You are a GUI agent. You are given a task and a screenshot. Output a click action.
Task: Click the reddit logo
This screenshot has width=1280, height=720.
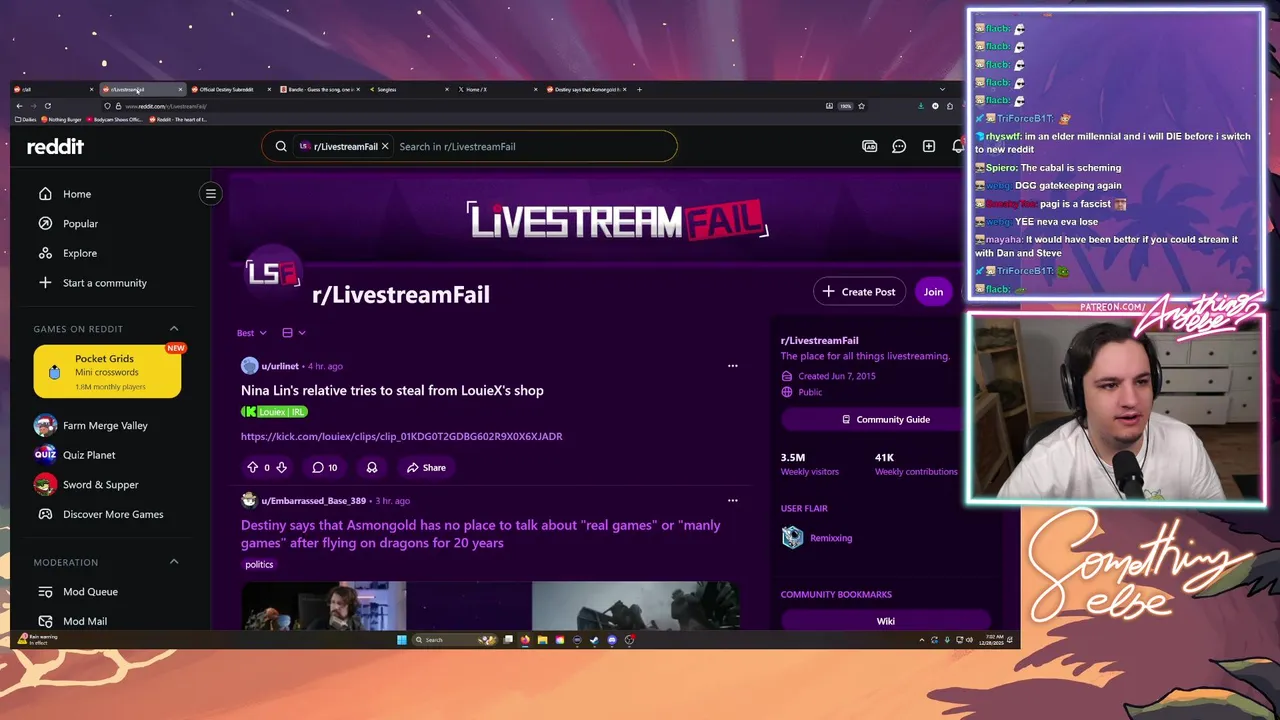click(55, 146)
